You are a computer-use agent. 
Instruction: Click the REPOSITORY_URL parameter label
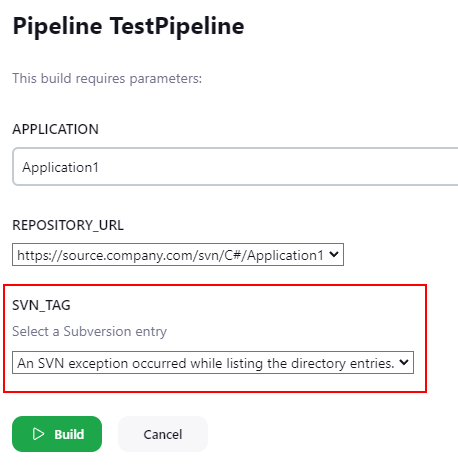click(x=68, y=225)
